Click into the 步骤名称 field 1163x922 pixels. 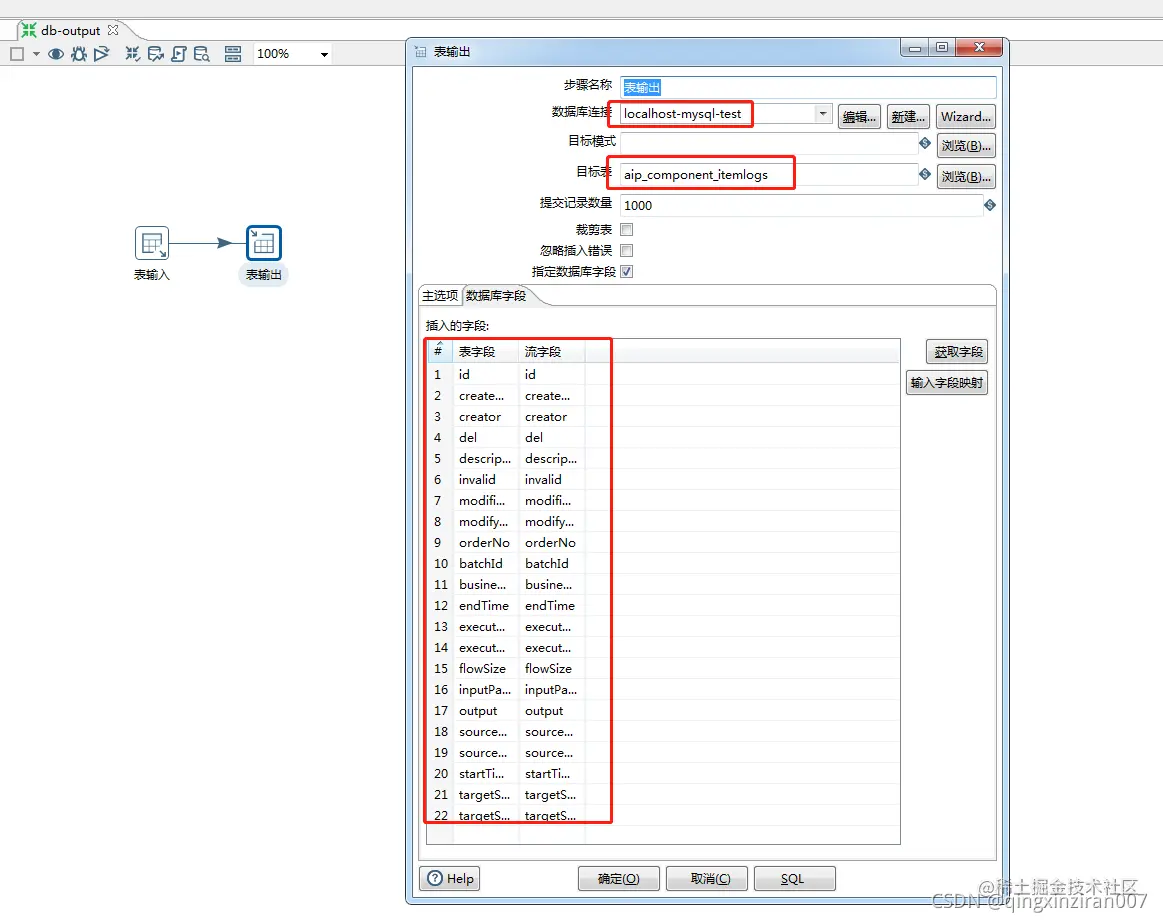pos(808,88)
